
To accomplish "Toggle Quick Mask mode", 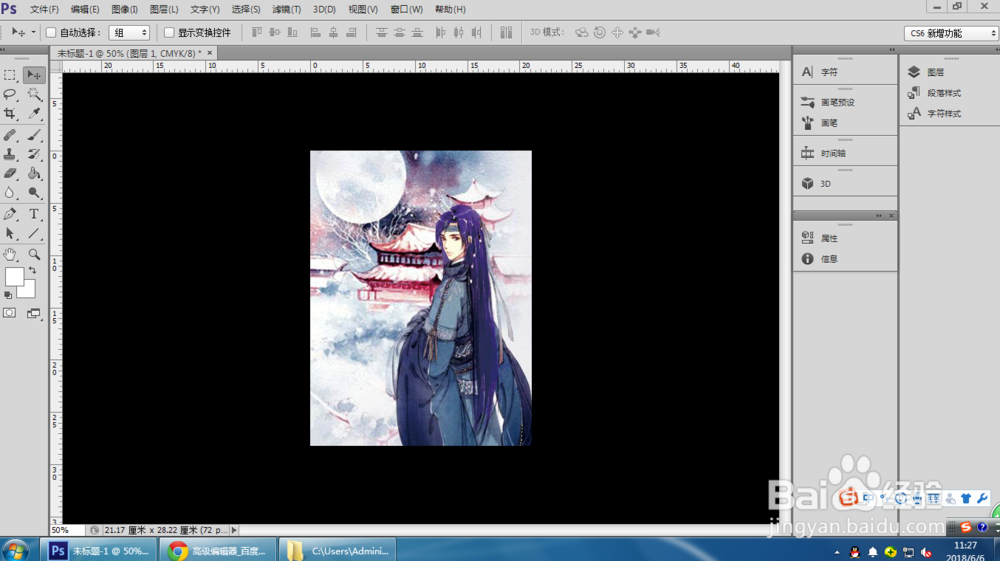I will coord(10,313).
